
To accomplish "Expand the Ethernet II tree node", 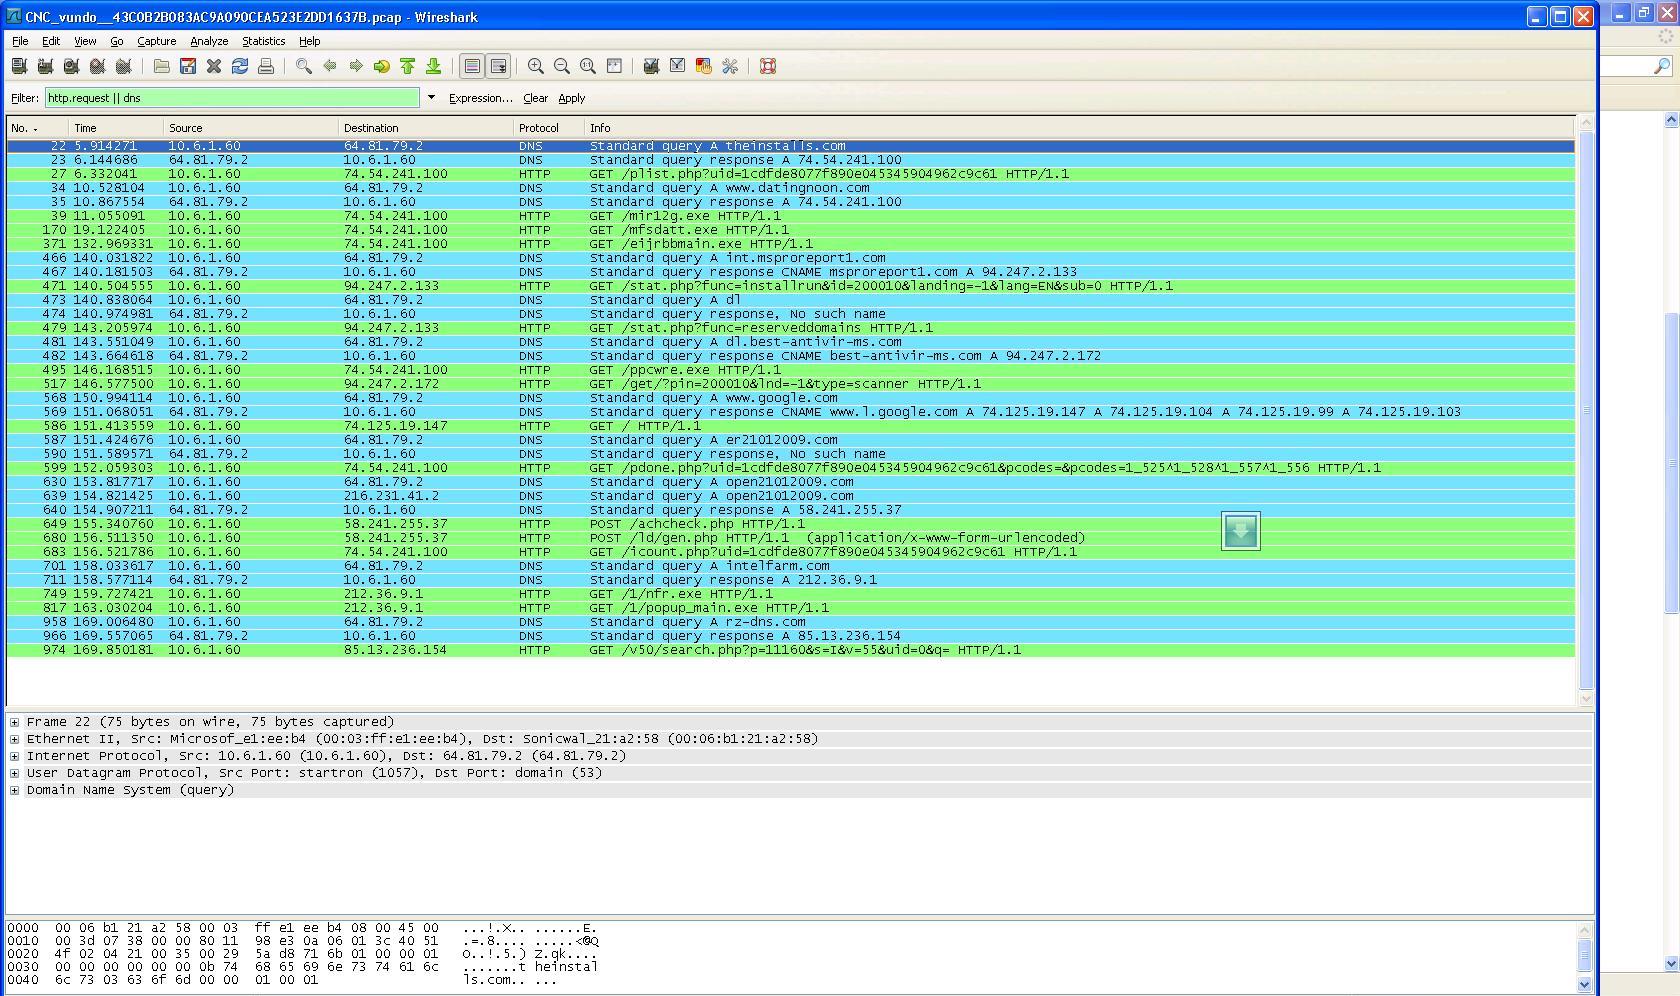I will click(x=14, y=739).
